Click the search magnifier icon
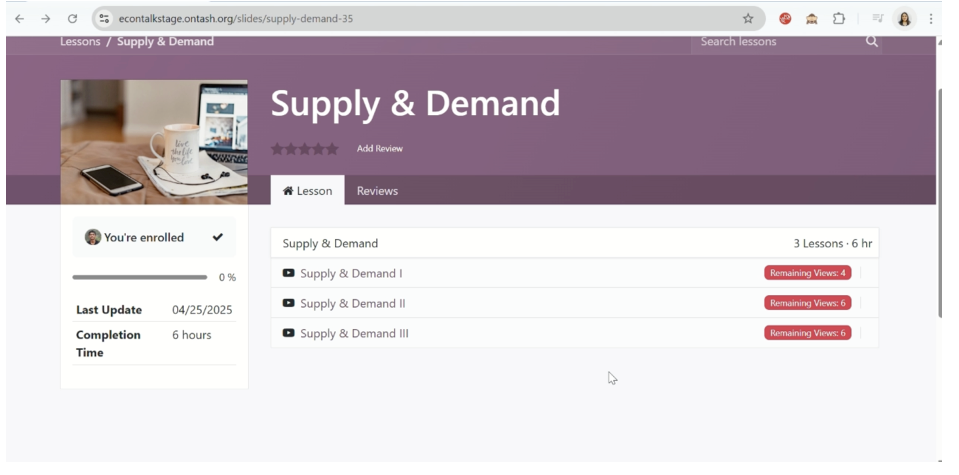This screenshot has width=959, height=475. (871, 42)
